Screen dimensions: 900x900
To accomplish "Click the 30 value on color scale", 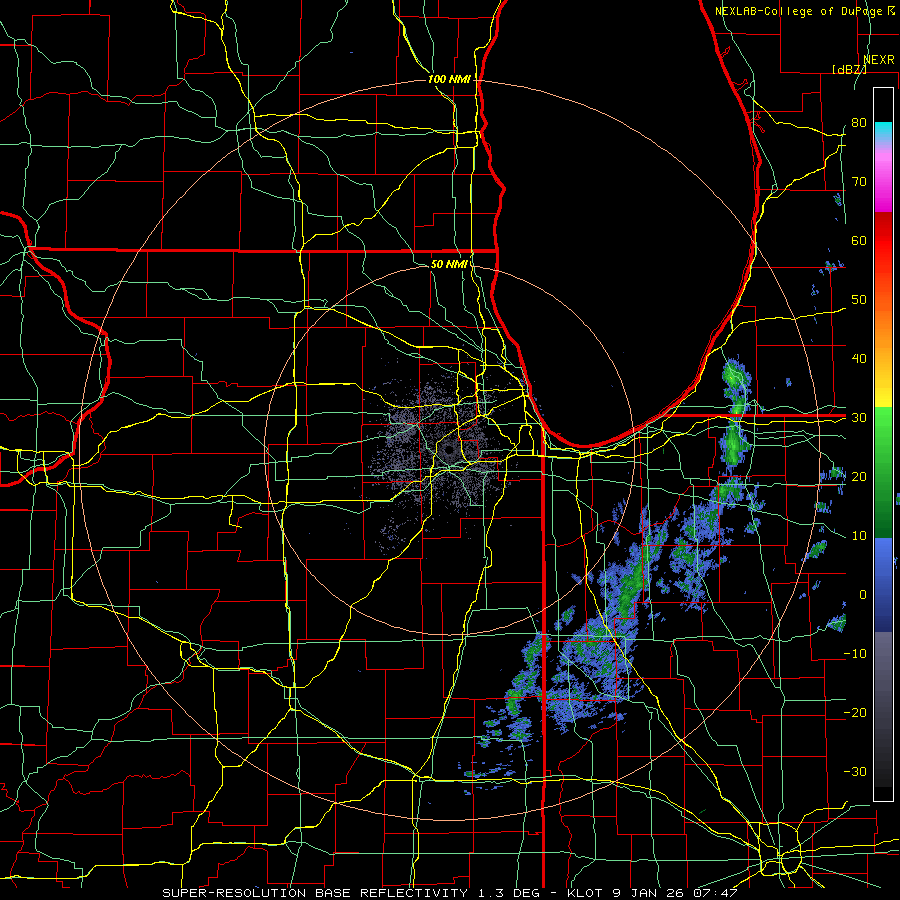I will coord(859,418).
